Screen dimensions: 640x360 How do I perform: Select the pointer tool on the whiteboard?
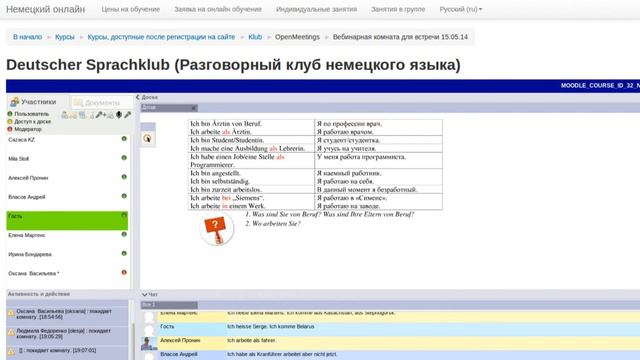coord(147,139)
